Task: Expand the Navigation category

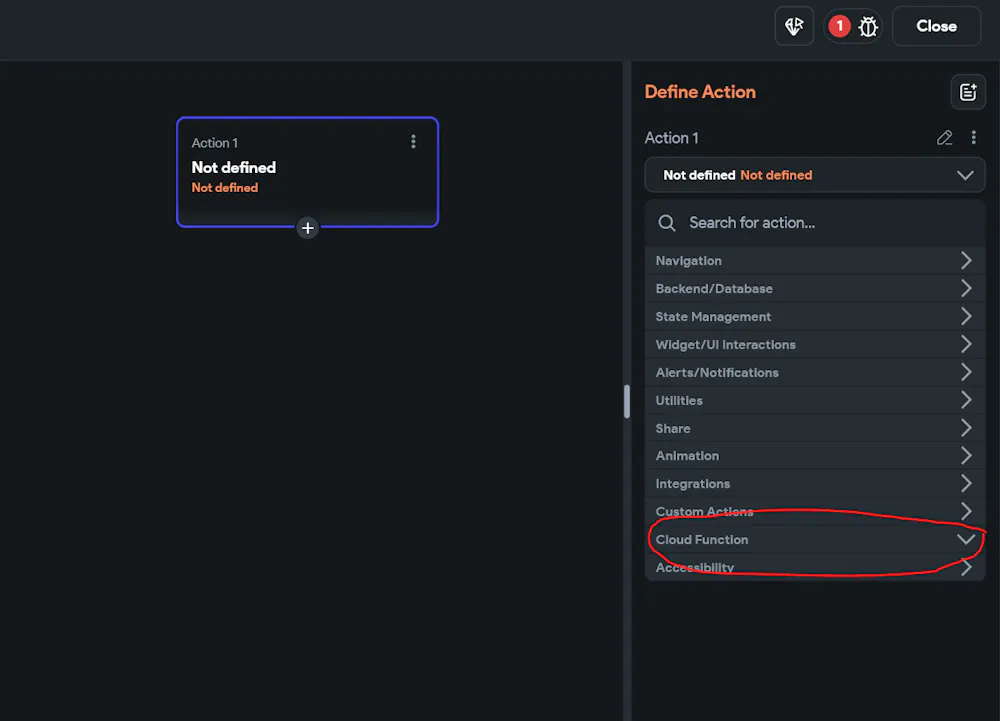Action: (814, 261)
